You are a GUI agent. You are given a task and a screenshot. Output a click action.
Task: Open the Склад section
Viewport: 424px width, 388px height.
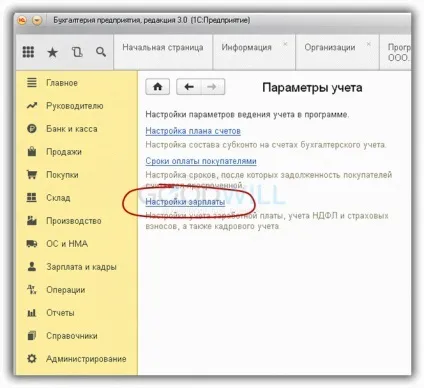[58, 198]
